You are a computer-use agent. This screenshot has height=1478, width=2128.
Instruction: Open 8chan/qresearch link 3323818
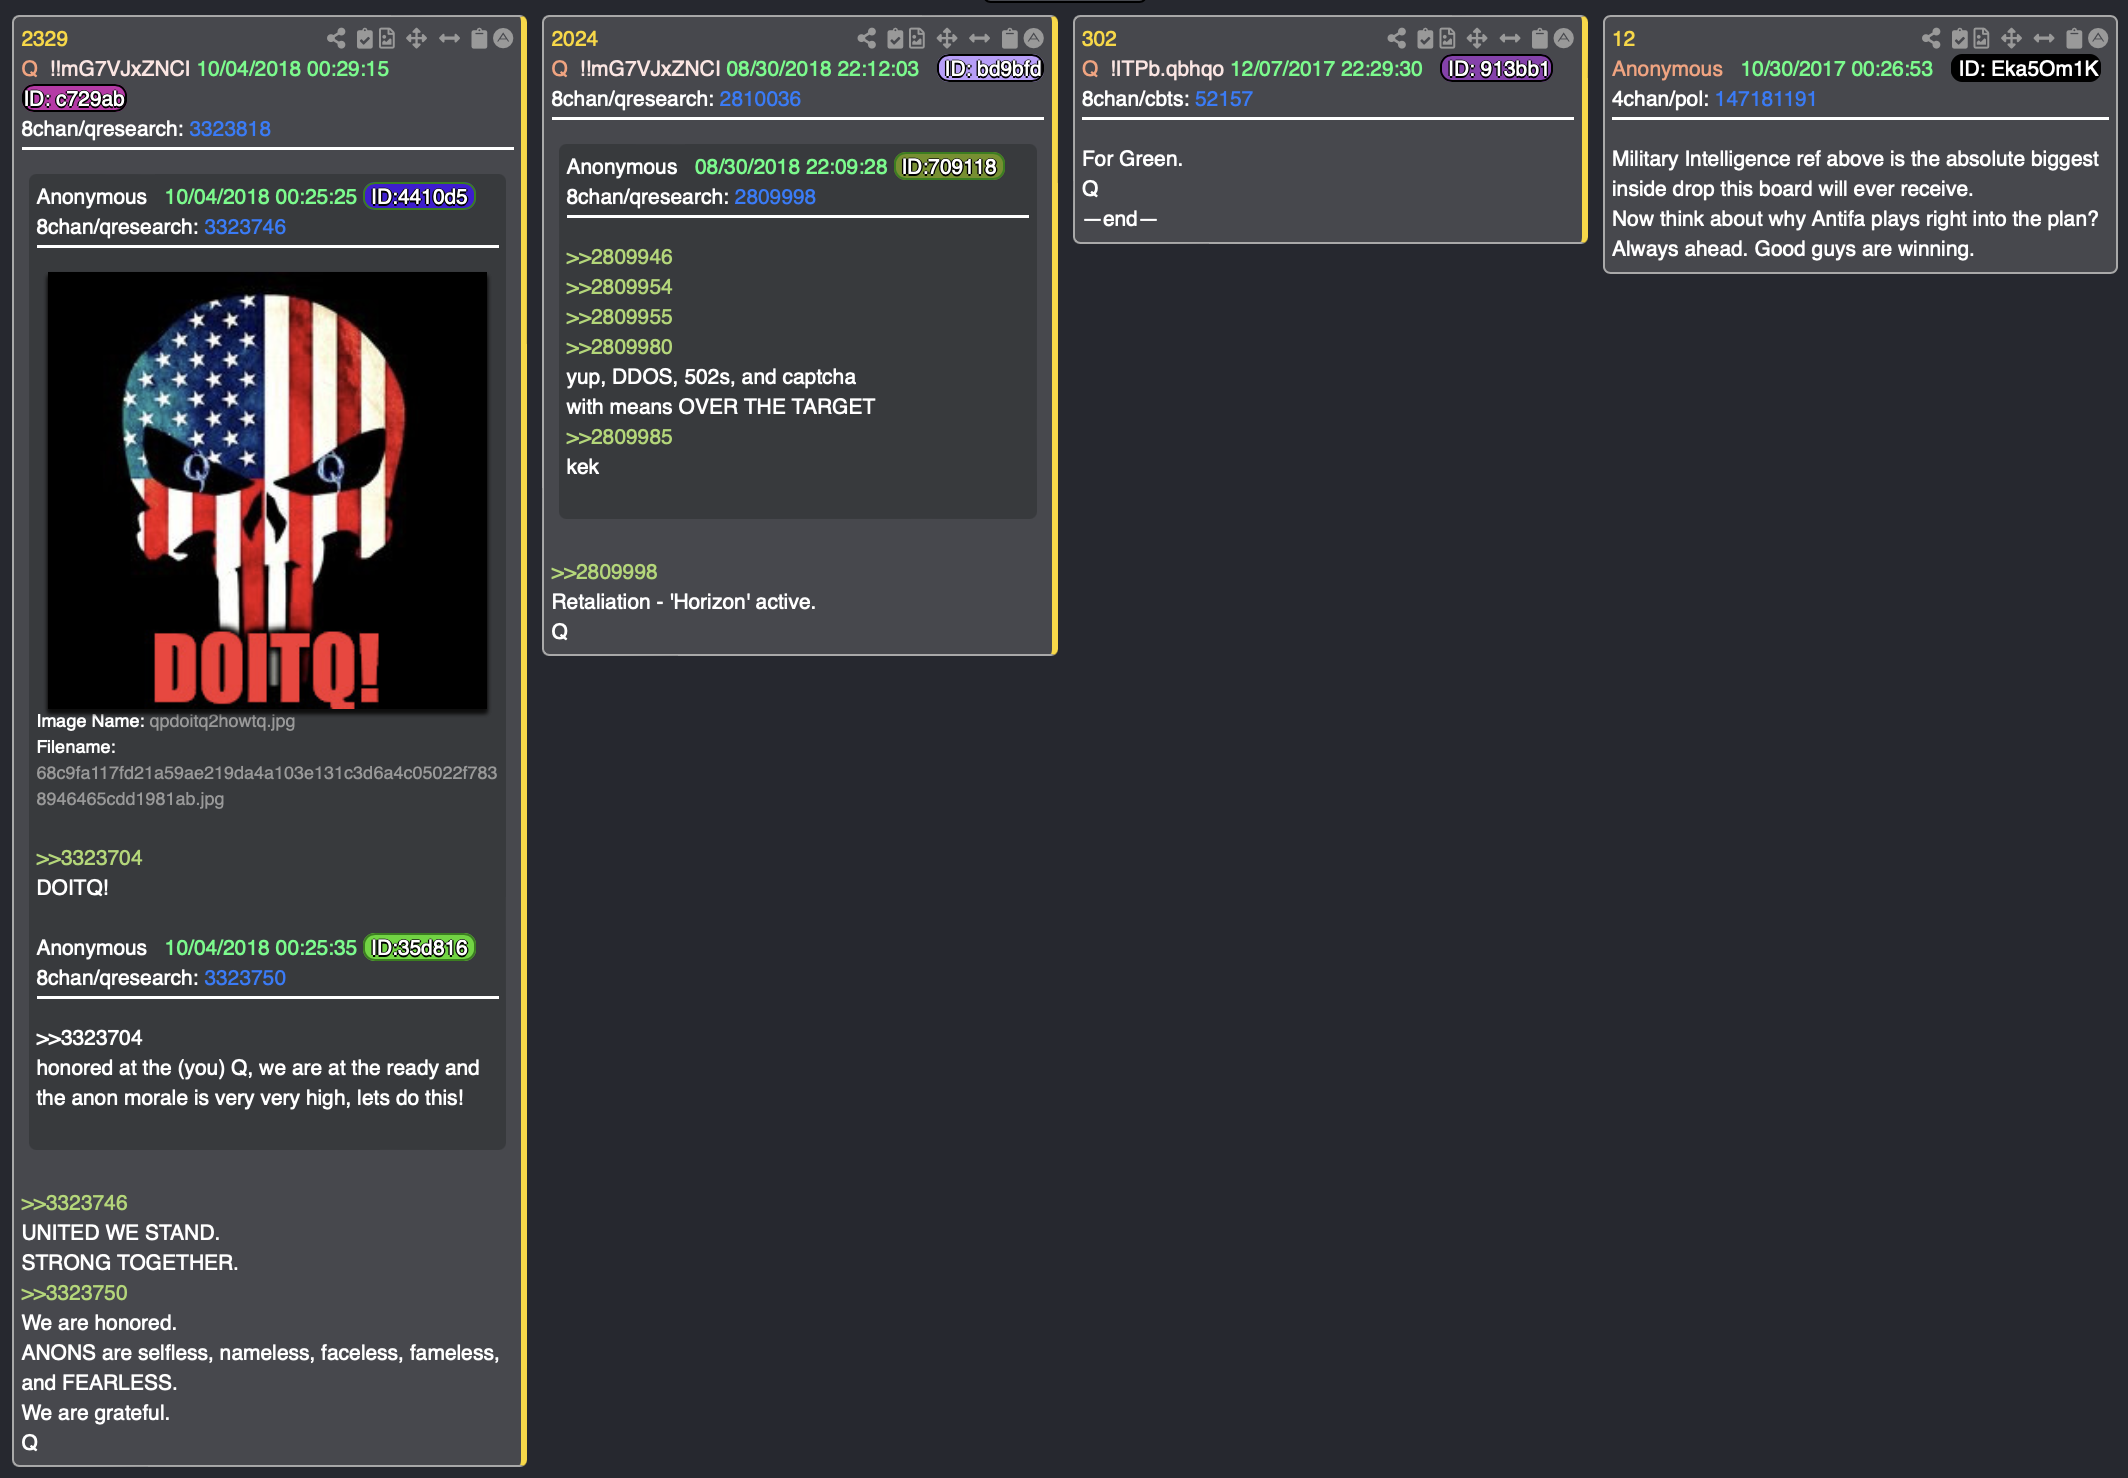230,129
